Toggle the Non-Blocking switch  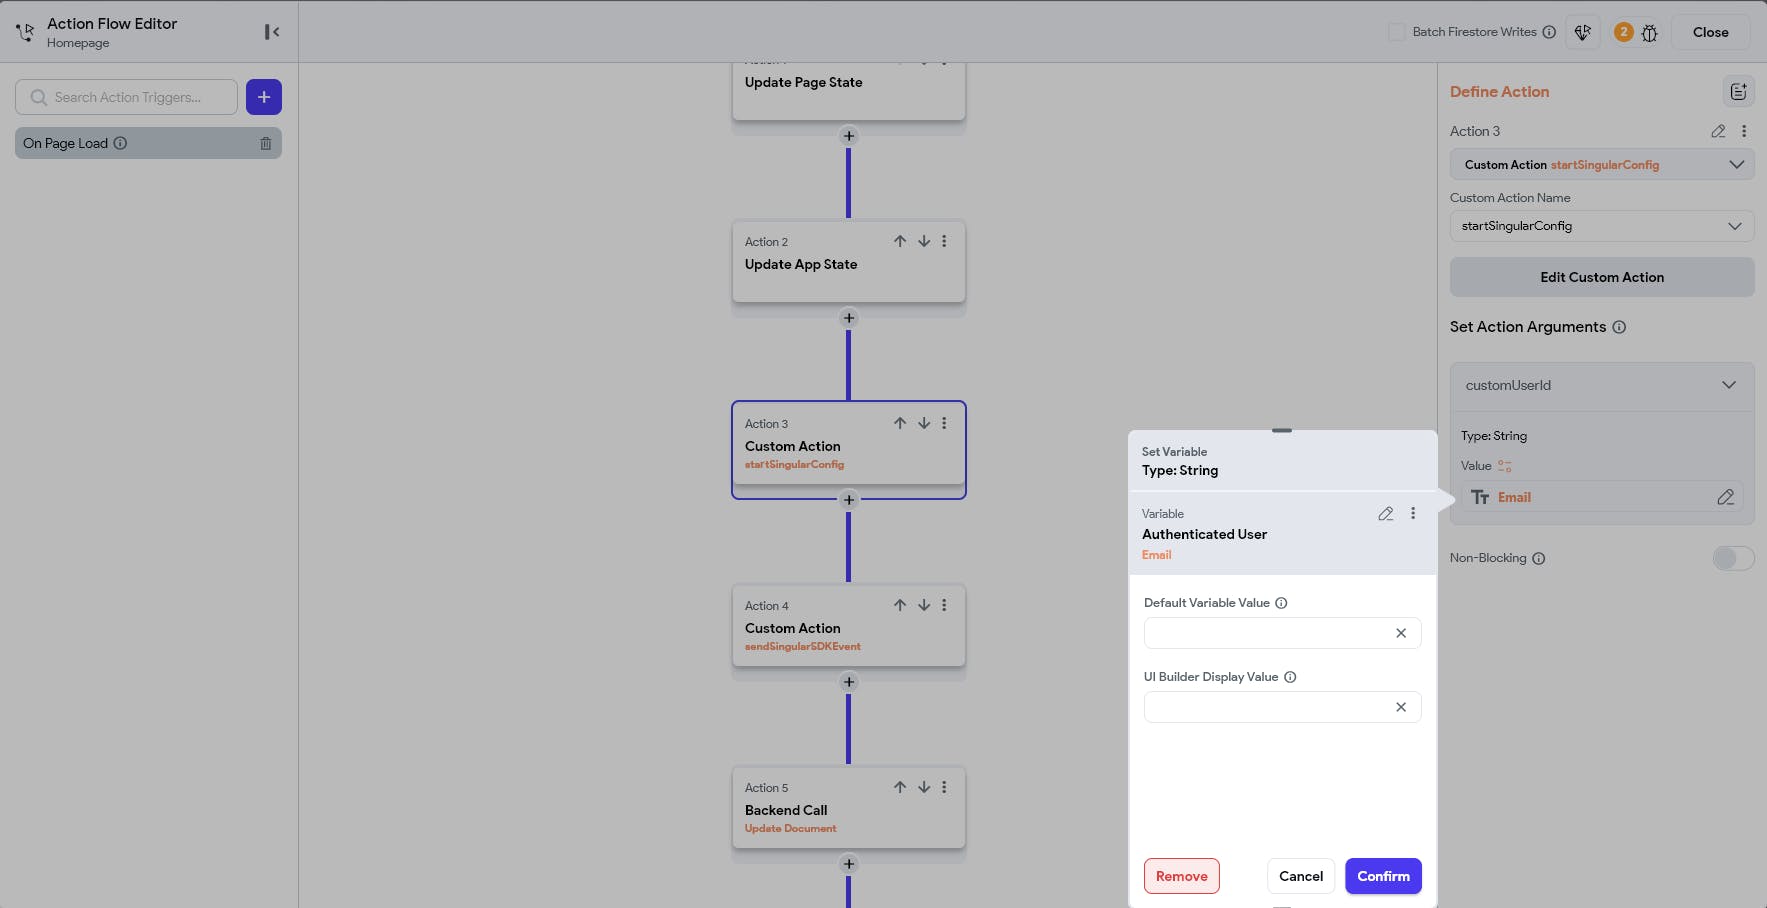pos(1733,558)
